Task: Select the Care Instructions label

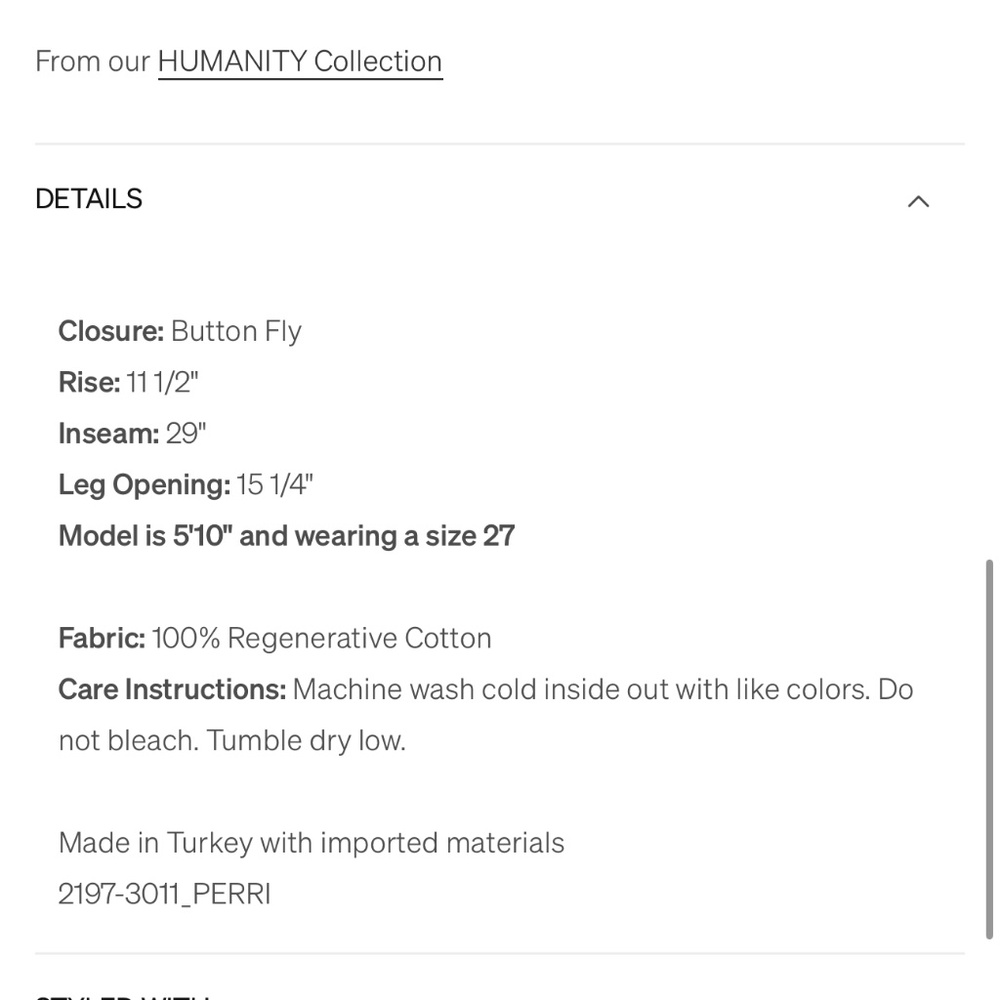Action: coord(172,689)
